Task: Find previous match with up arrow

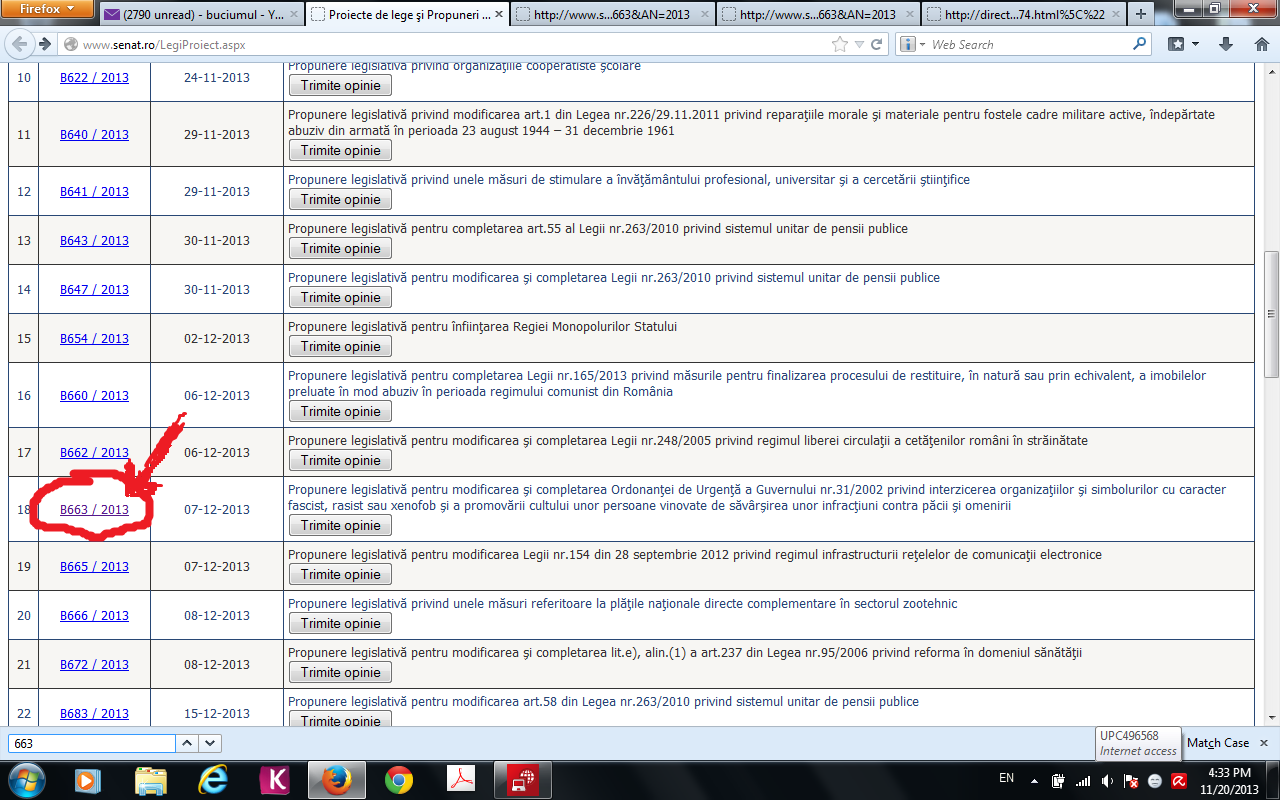Action: tap(187, 743)
